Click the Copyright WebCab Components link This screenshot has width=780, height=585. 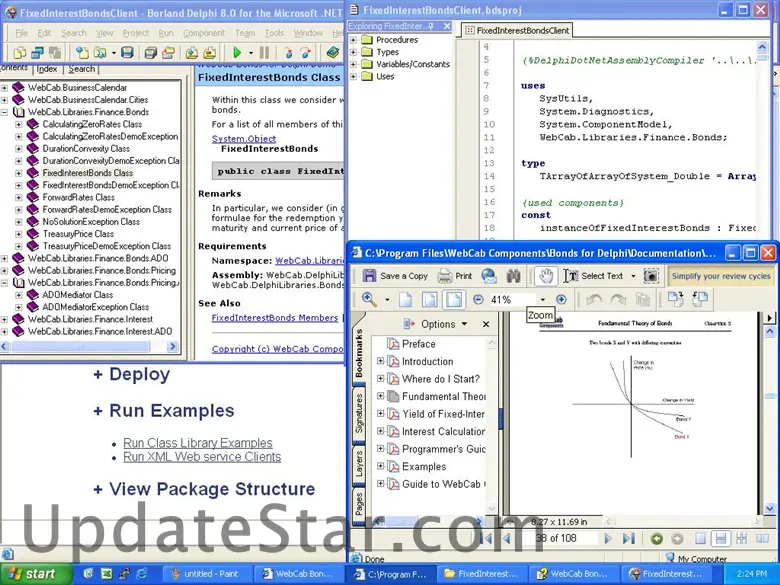pos(278,349)
